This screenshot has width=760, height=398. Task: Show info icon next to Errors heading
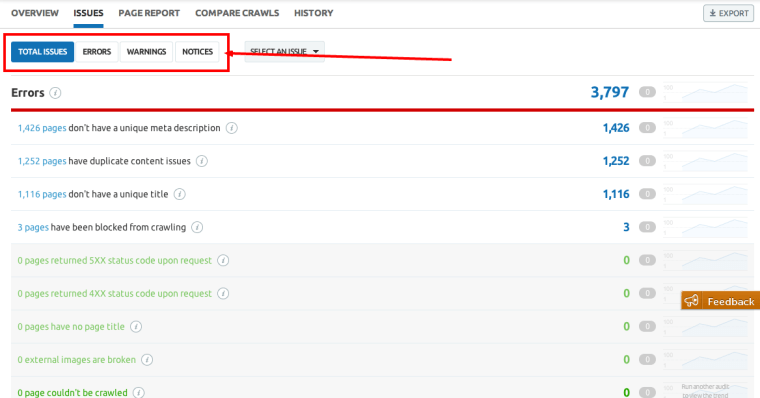(55, 93)
